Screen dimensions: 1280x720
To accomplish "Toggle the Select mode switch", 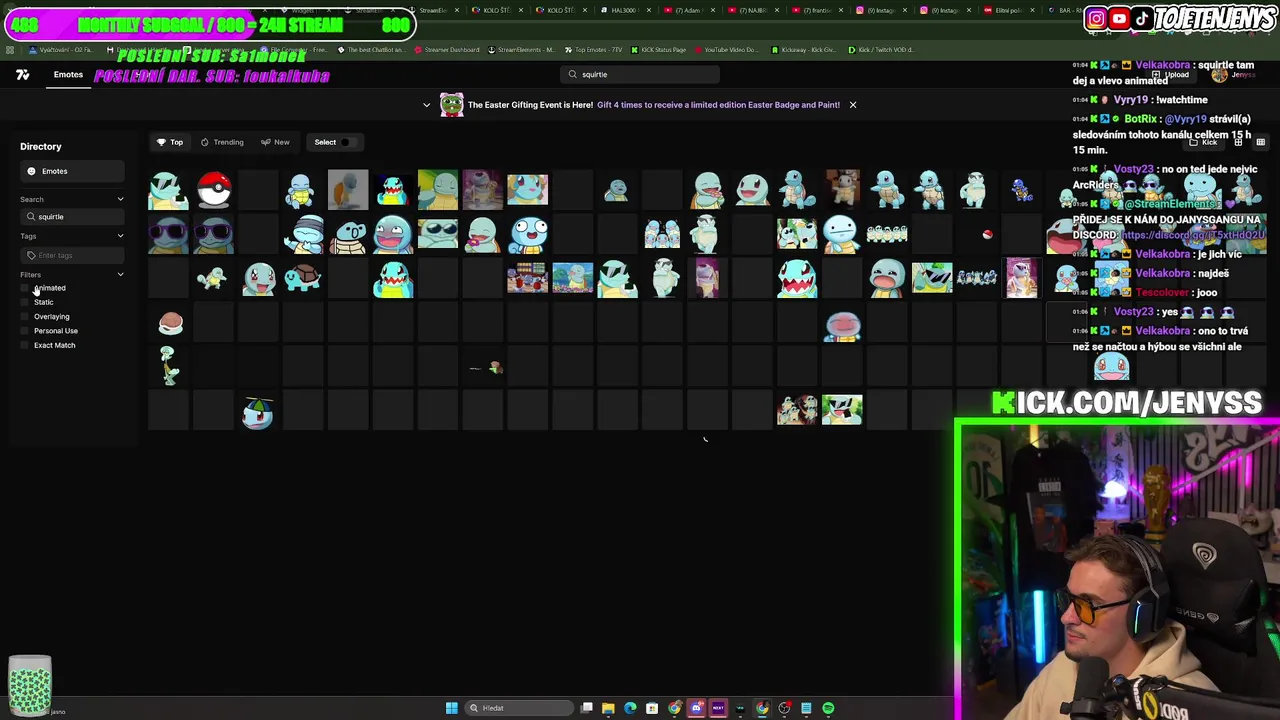I will (x=347, y=142).
